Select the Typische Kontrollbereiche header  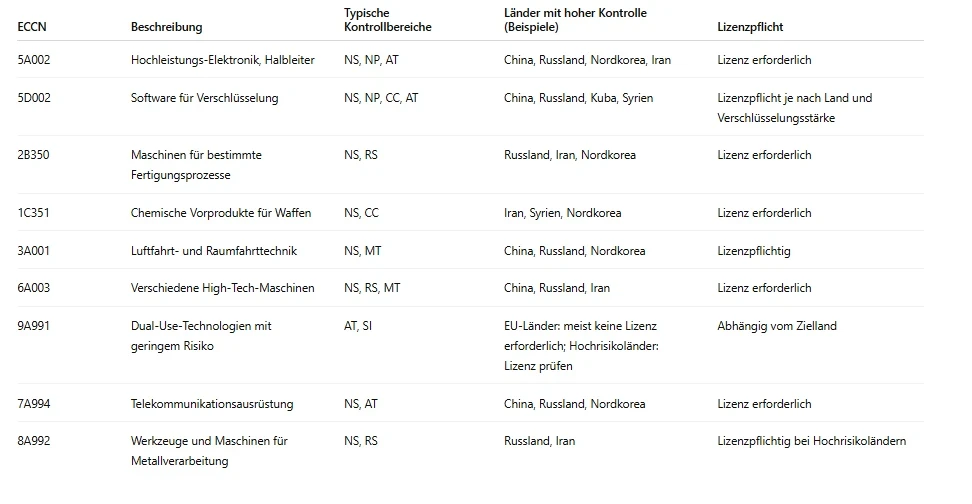(x=387, y=20)
